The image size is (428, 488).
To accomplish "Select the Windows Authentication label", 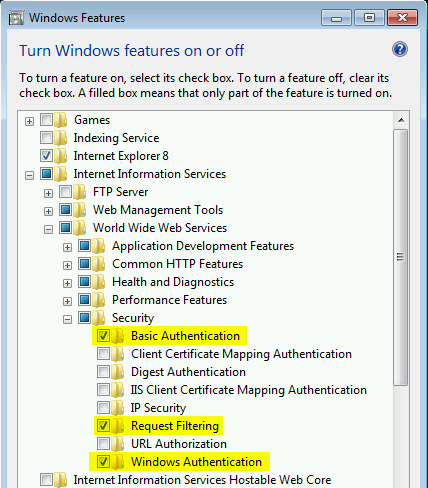I will [196, 462].
